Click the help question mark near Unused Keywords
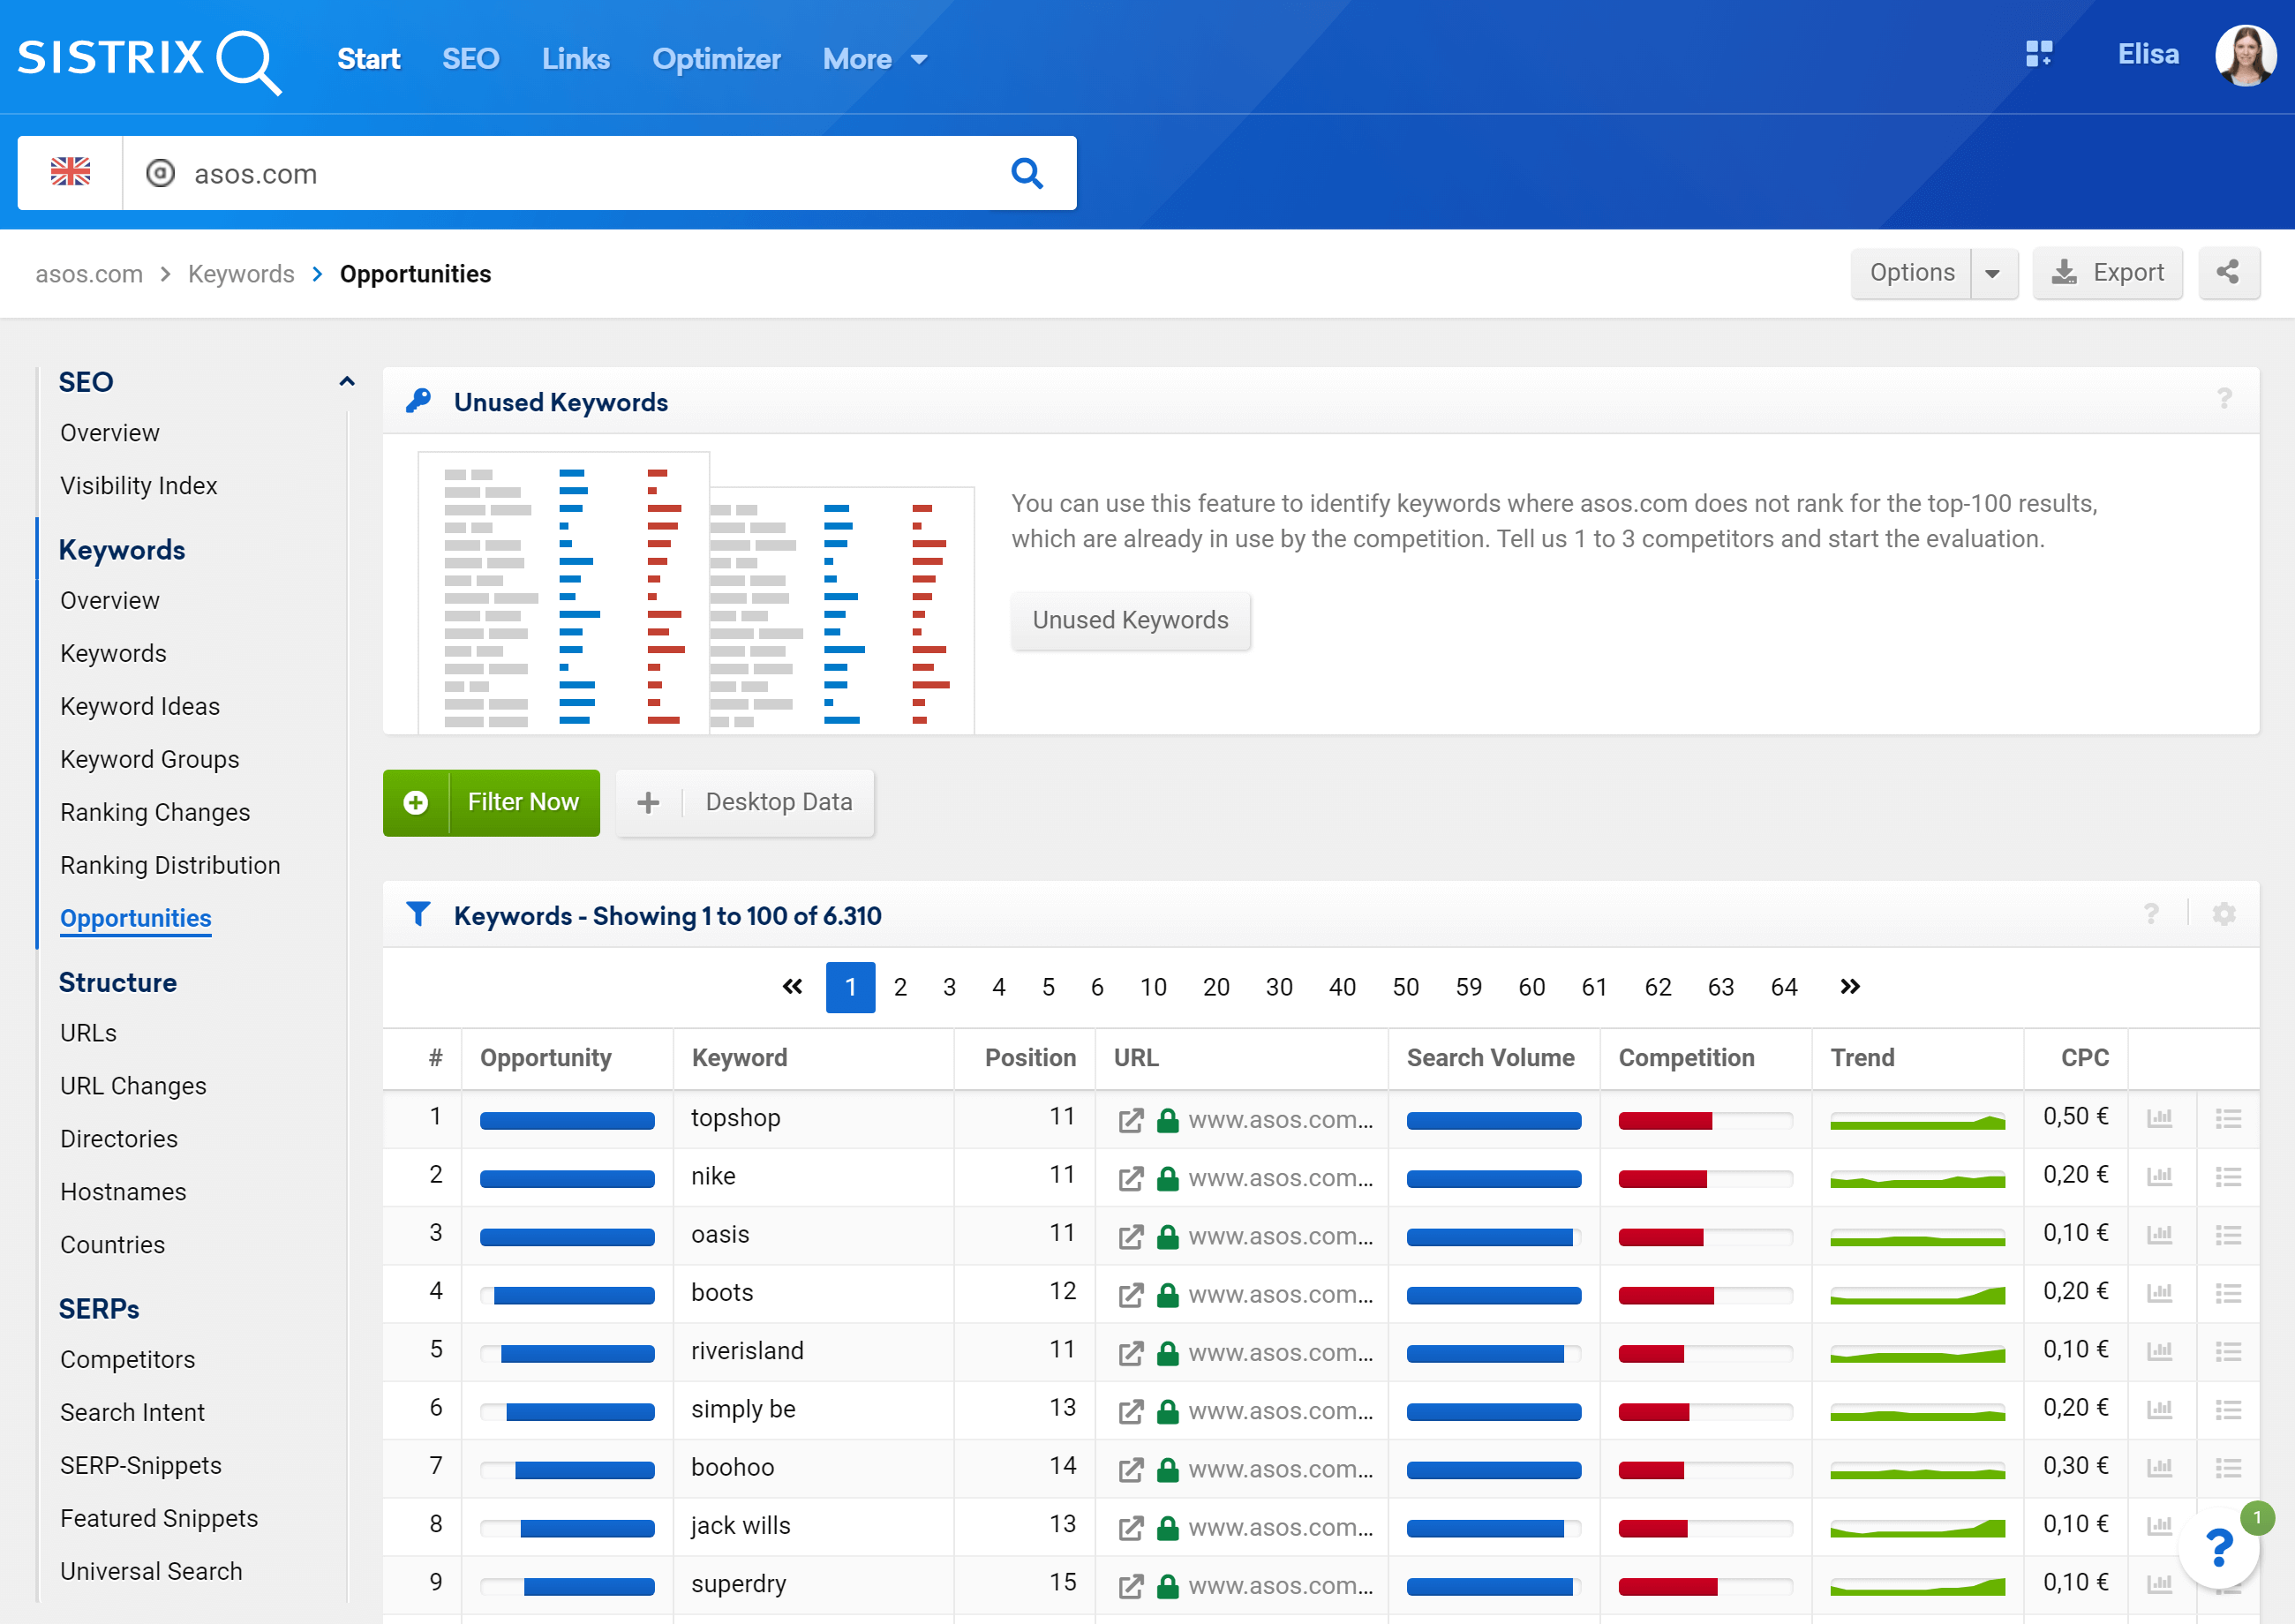Screen dimensions: 2295x1624 [x=2224, y=399]
